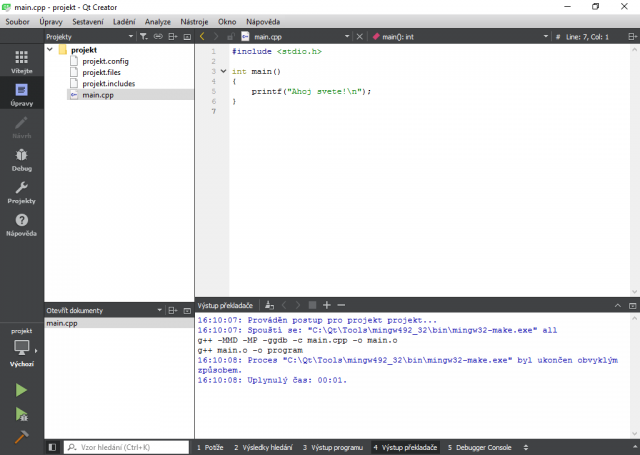Viewport: 640px width, 455px height.
Task: Switch to Úpravy edit mode
Action: click(x=22, y=94)
